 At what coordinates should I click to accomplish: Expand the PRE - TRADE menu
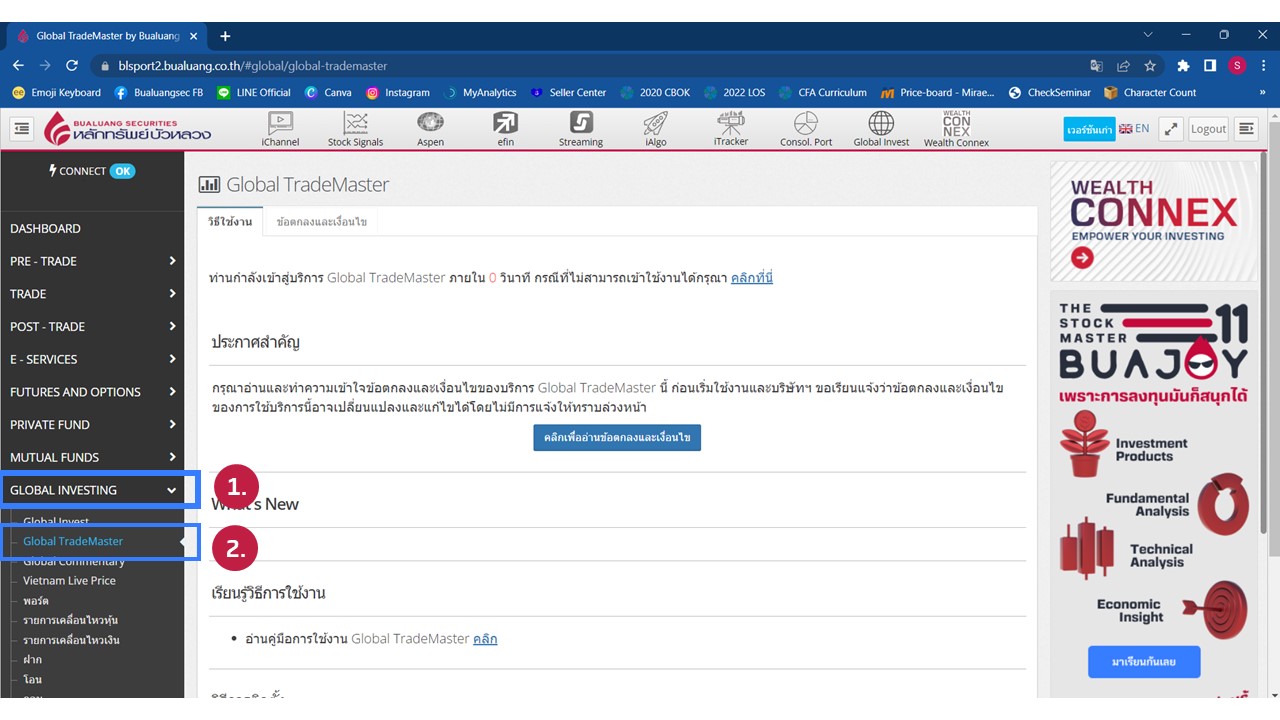[92, 261]
